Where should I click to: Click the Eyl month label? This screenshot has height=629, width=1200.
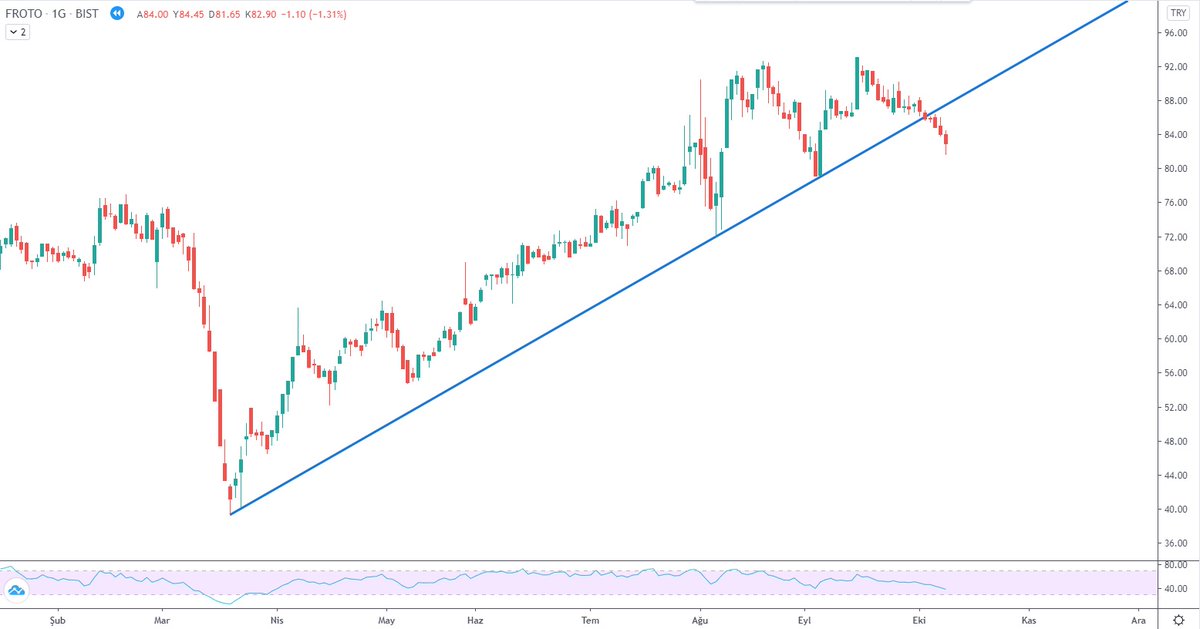tap(804, 620)
